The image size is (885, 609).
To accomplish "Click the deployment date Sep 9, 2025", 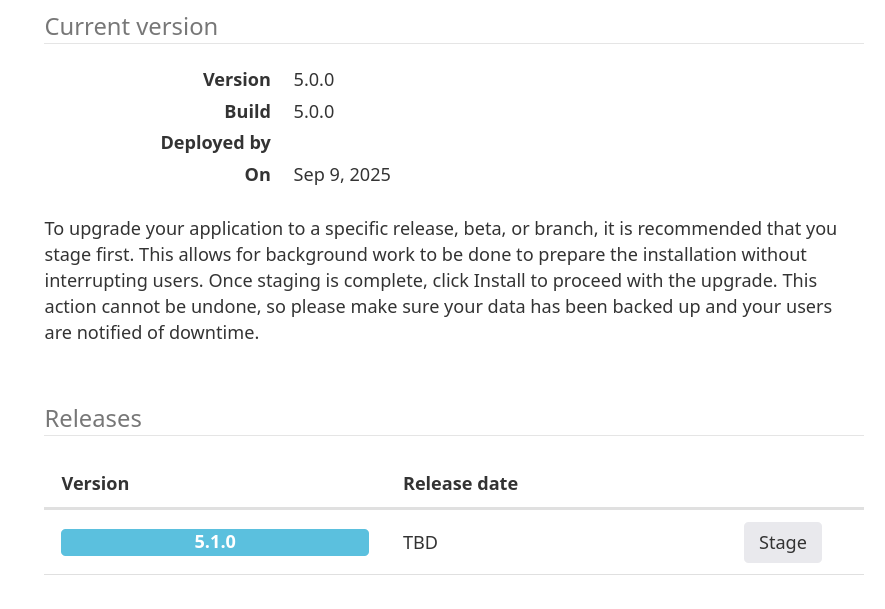I will tap(342, 174).
